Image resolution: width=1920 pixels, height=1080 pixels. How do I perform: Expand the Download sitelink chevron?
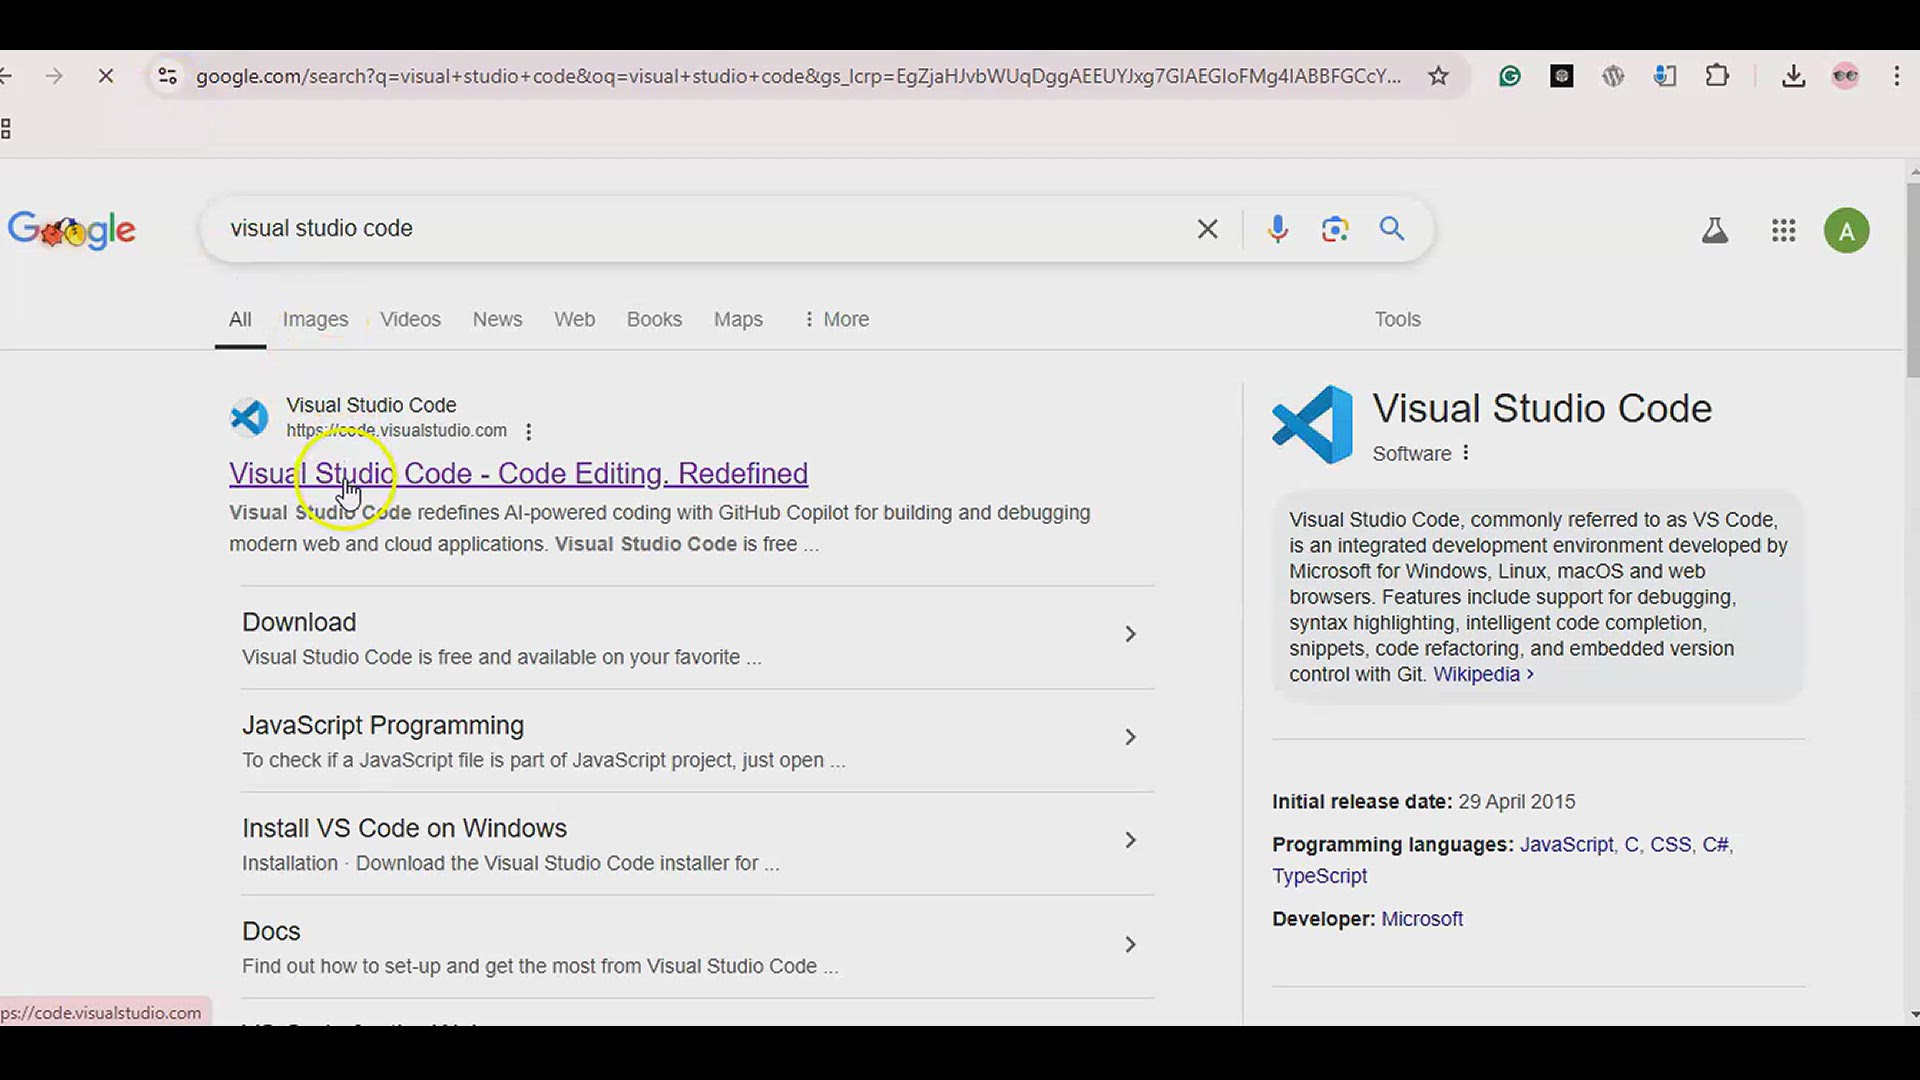click(x=1130, y=634)
